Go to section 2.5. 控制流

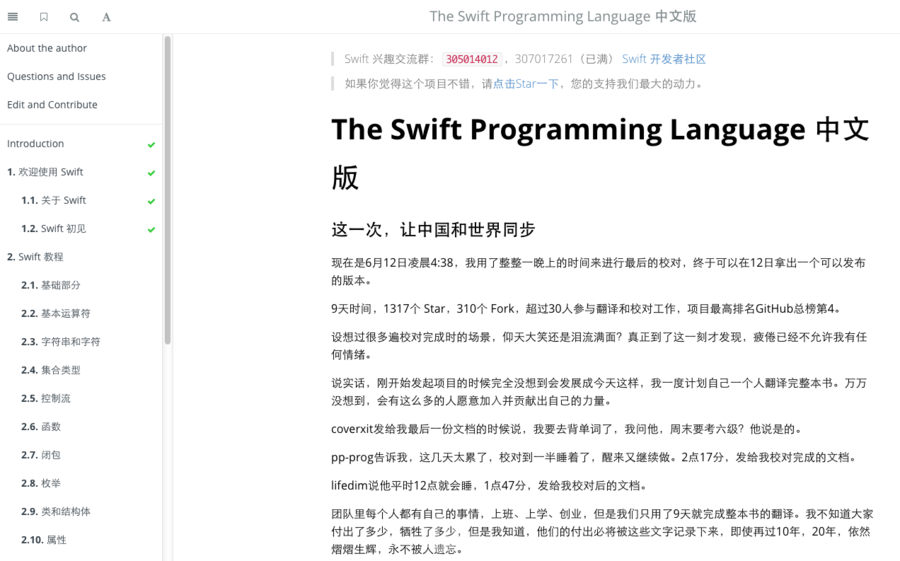pyautogui.click(x=46, y=398)
